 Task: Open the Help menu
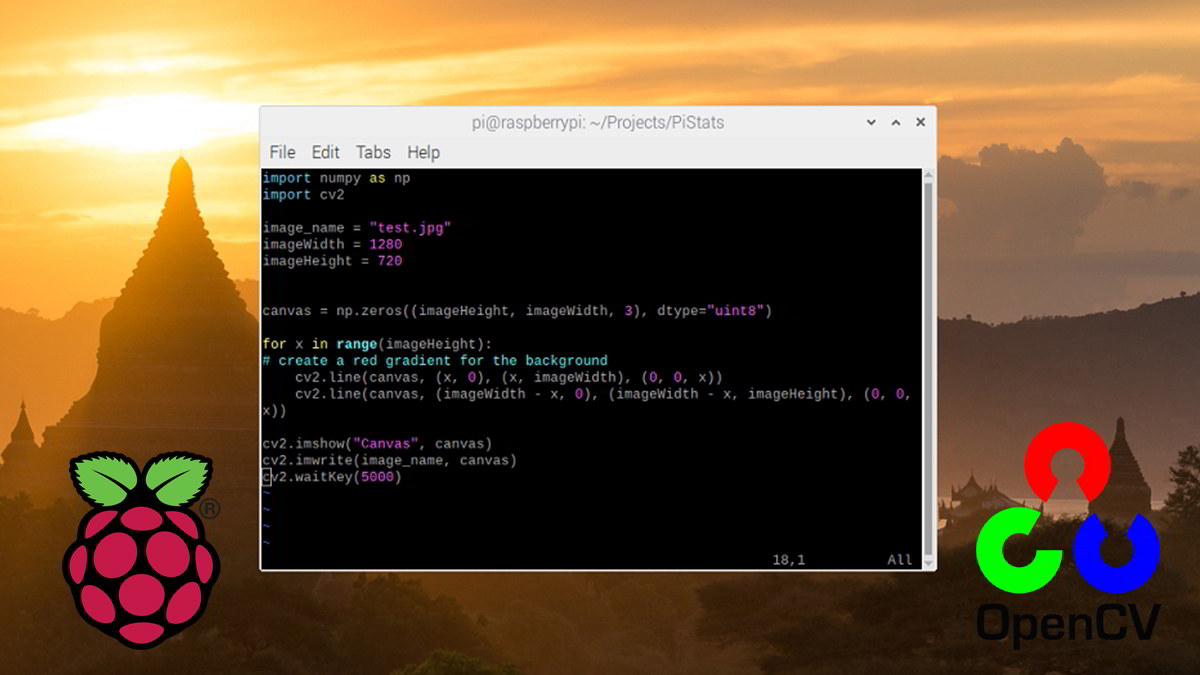(x=424, y=152)
